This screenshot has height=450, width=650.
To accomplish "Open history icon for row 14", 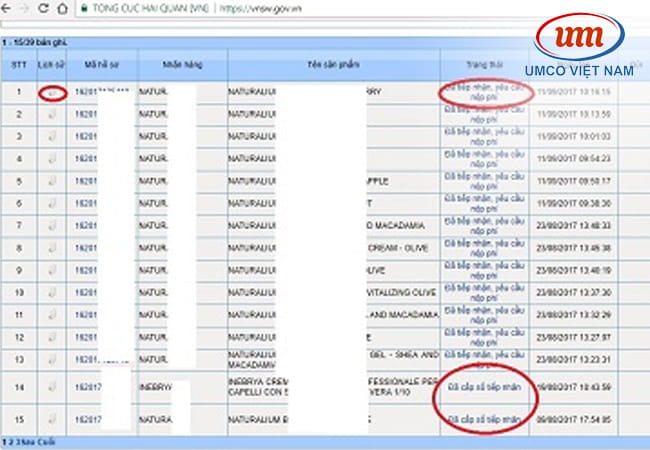I will 52,387.
